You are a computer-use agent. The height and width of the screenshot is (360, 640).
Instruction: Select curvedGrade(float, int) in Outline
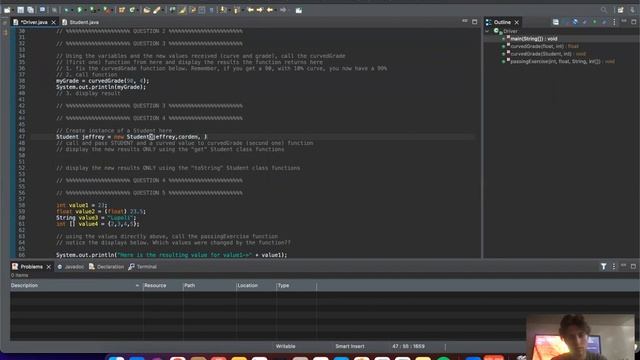[x=544, y=47]
